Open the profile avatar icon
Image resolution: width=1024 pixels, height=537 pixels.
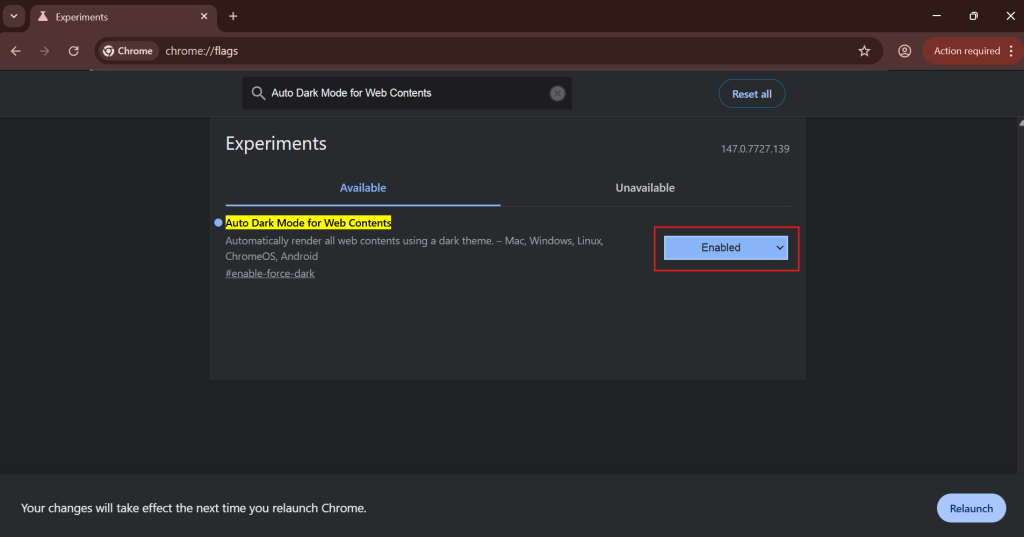904,51
